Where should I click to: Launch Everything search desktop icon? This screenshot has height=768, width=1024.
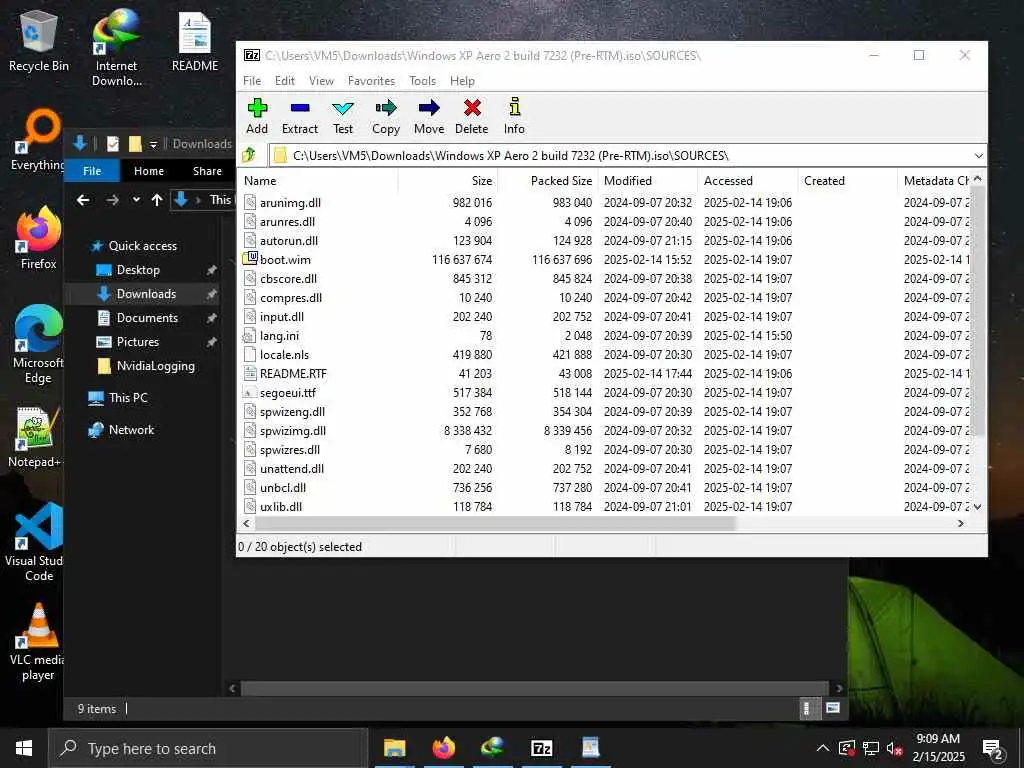pyautogui.click(x=38, y=140)
